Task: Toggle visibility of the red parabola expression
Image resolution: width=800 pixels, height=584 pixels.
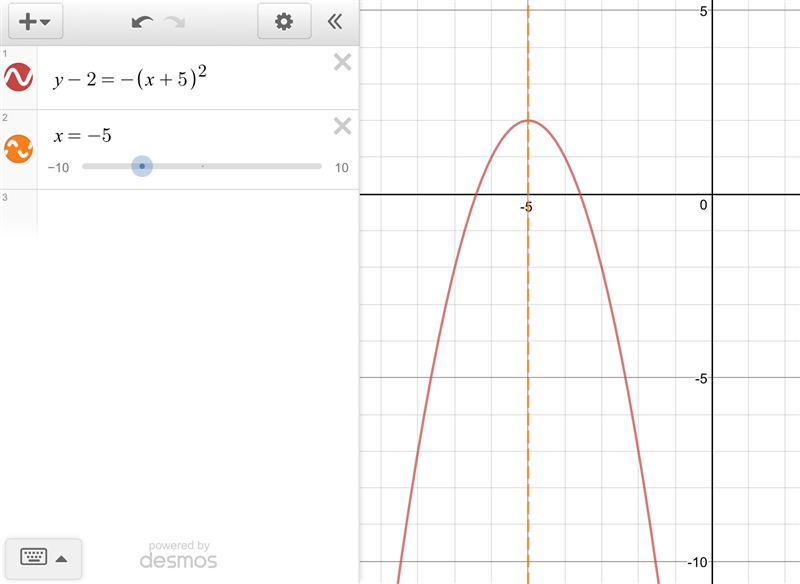Action: click(18, 77)
